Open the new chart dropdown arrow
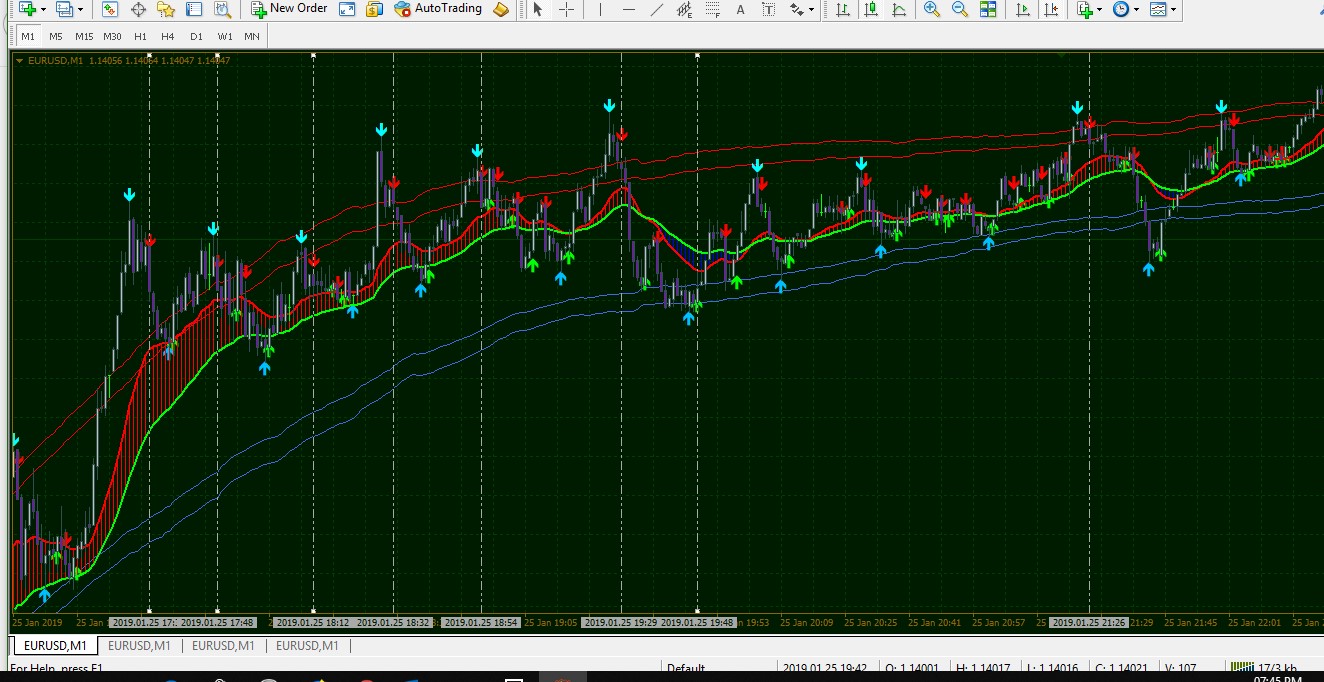Image resolution: width=1324 pixels, height=682 pixels. pyautogui.click(x=43, y=9)
